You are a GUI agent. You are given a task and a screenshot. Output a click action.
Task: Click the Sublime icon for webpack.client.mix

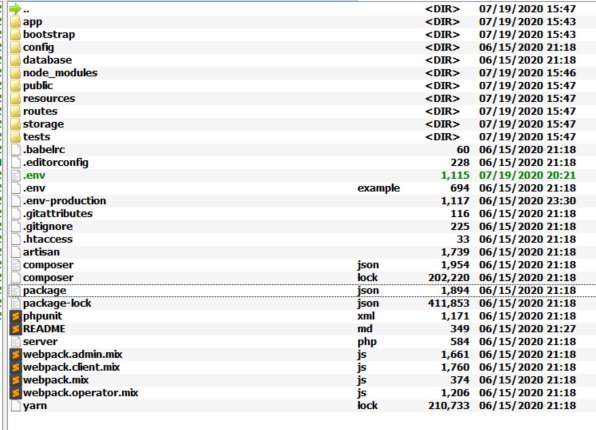(x=16, y=367)
